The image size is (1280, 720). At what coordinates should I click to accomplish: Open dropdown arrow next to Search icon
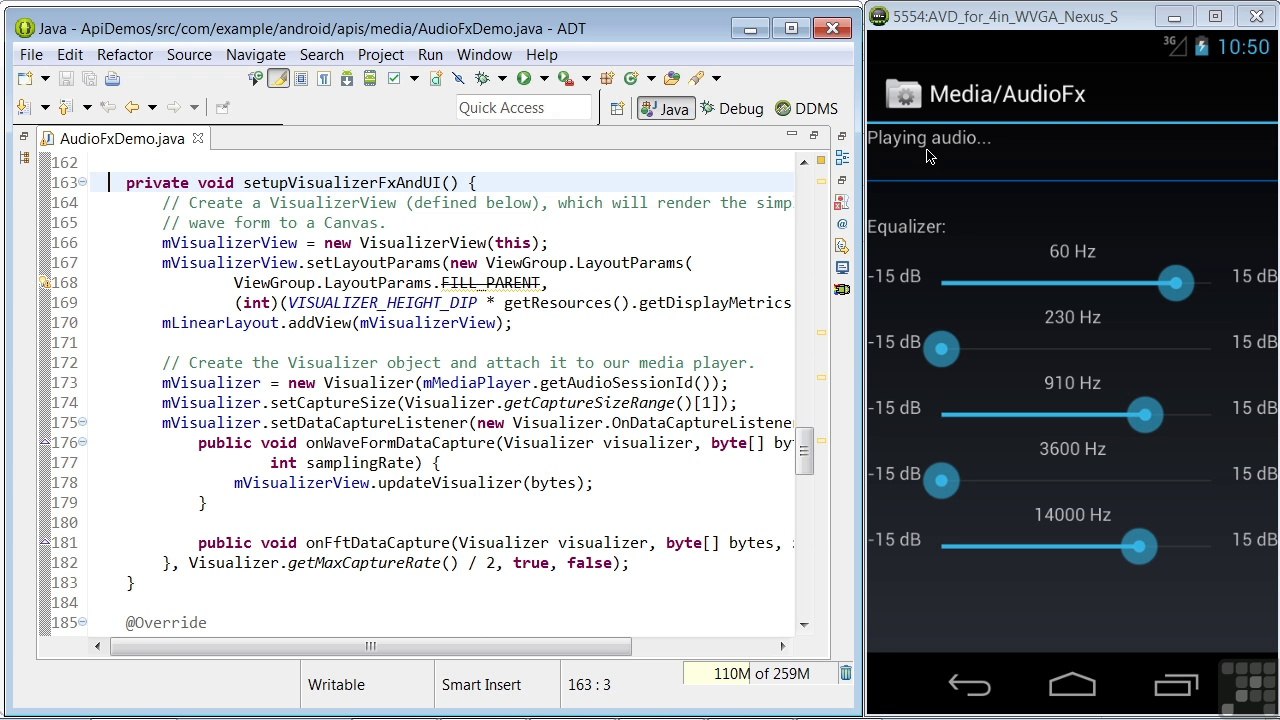716,78
